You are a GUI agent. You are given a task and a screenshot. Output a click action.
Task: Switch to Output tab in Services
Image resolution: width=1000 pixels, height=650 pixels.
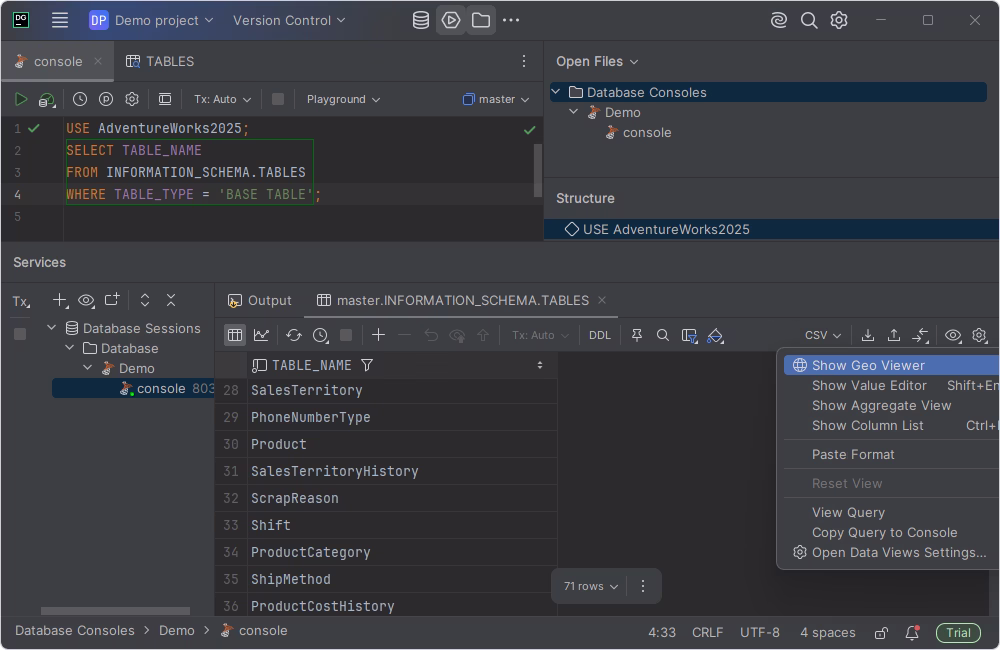tap(260, 300)
